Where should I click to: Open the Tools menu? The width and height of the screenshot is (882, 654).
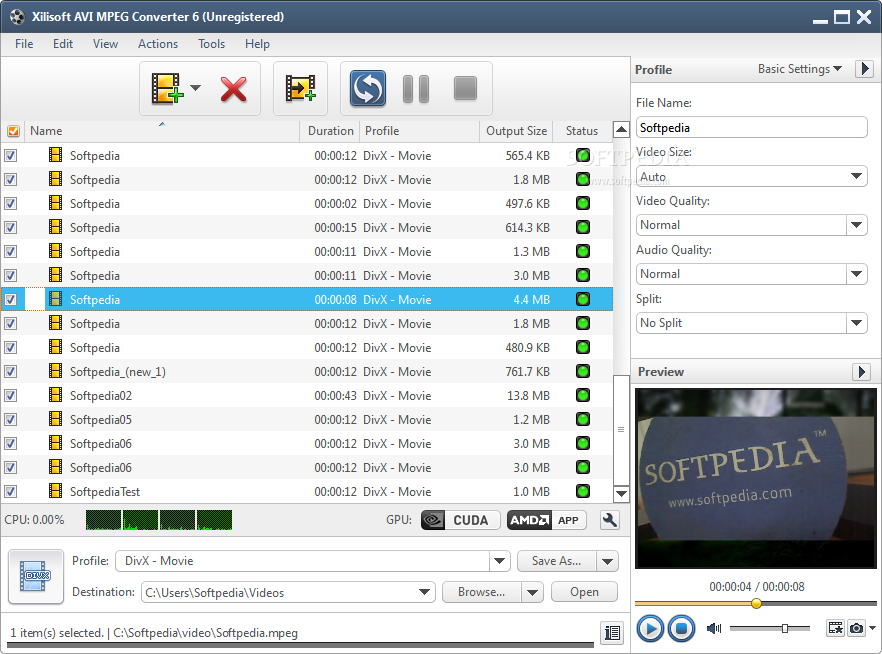click(x=212, y=44)
